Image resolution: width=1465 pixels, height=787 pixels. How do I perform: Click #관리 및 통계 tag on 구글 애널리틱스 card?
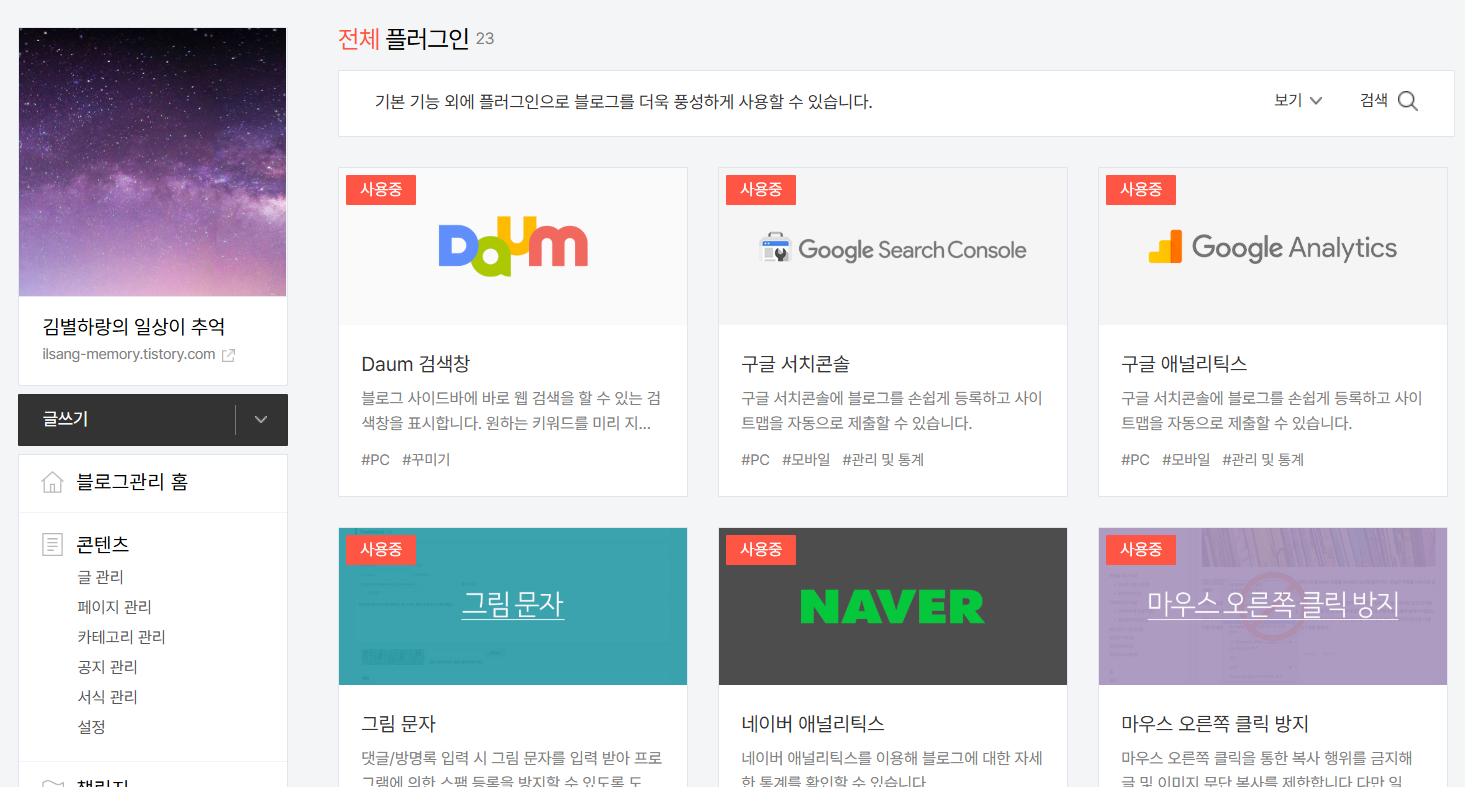click(x=1263, y=460)
